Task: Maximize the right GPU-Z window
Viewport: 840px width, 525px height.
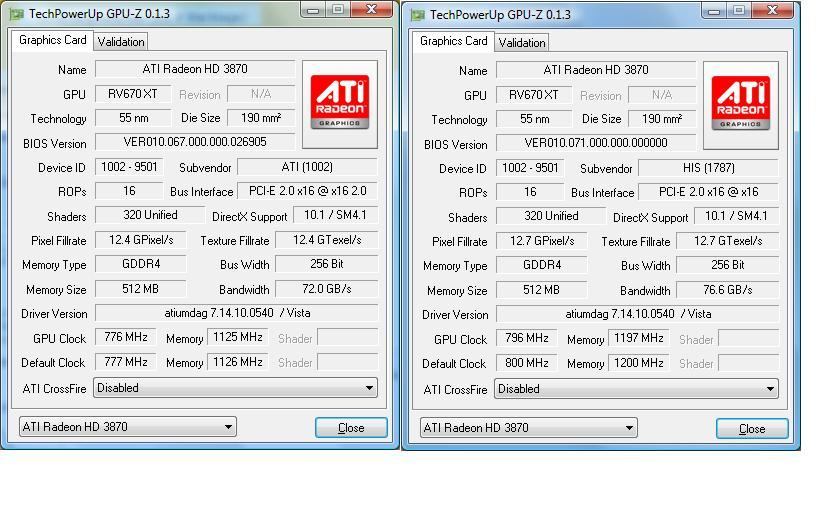Action: (739, 10)
